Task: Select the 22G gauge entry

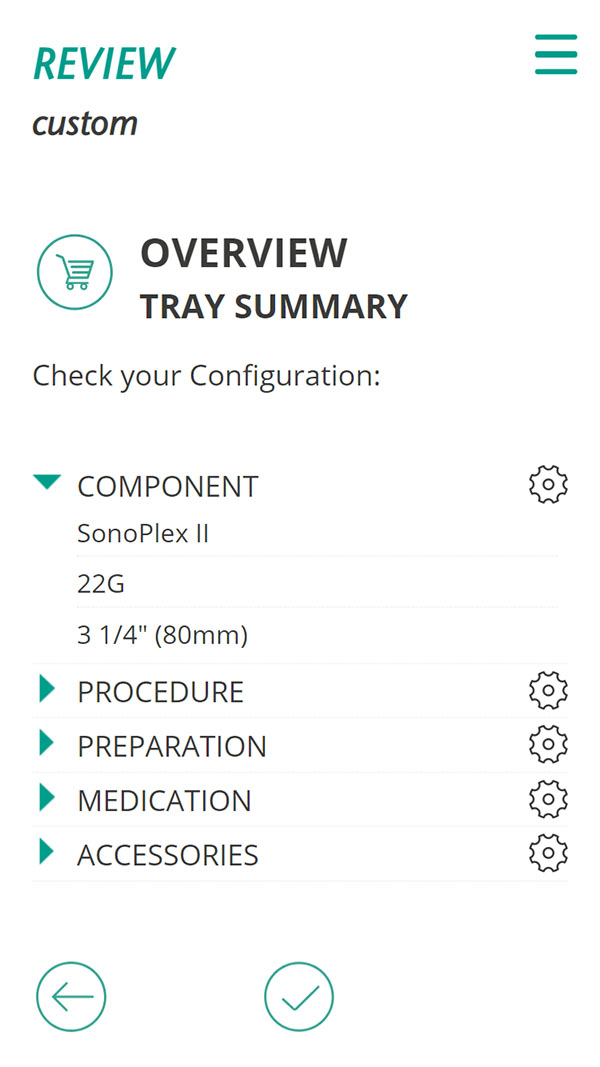Action: (x=101, y=584)
